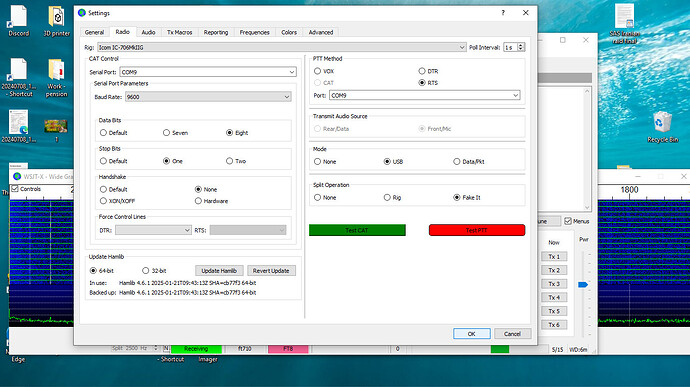Click the FT8 mode indicator in status bar
Viewport: 690px width, 387px height.
point(288,349)
